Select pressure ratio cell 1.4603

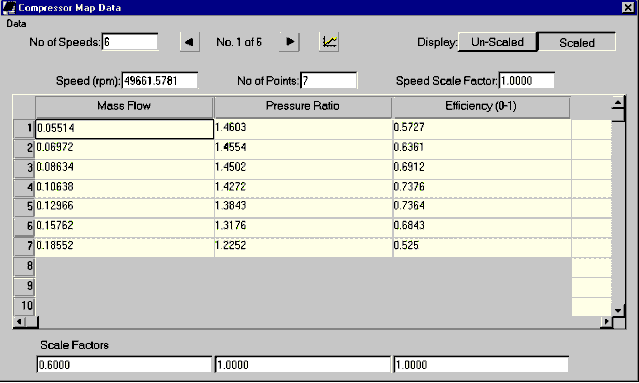tap(304, 128)
